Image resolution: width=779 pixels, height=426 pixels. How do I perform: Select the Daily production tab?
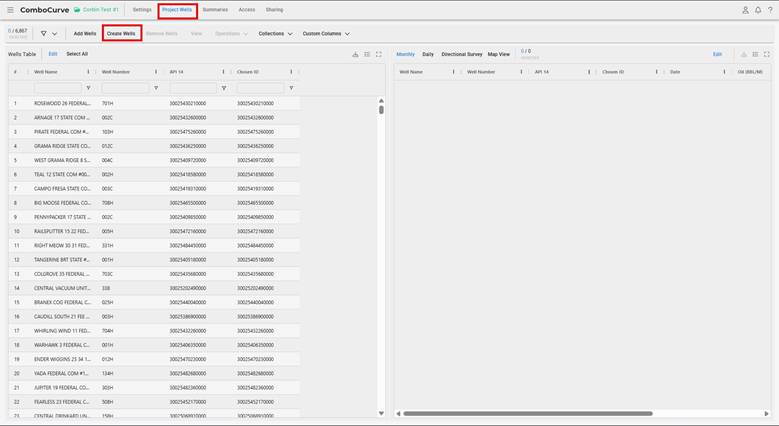click(x=428, y=54)
